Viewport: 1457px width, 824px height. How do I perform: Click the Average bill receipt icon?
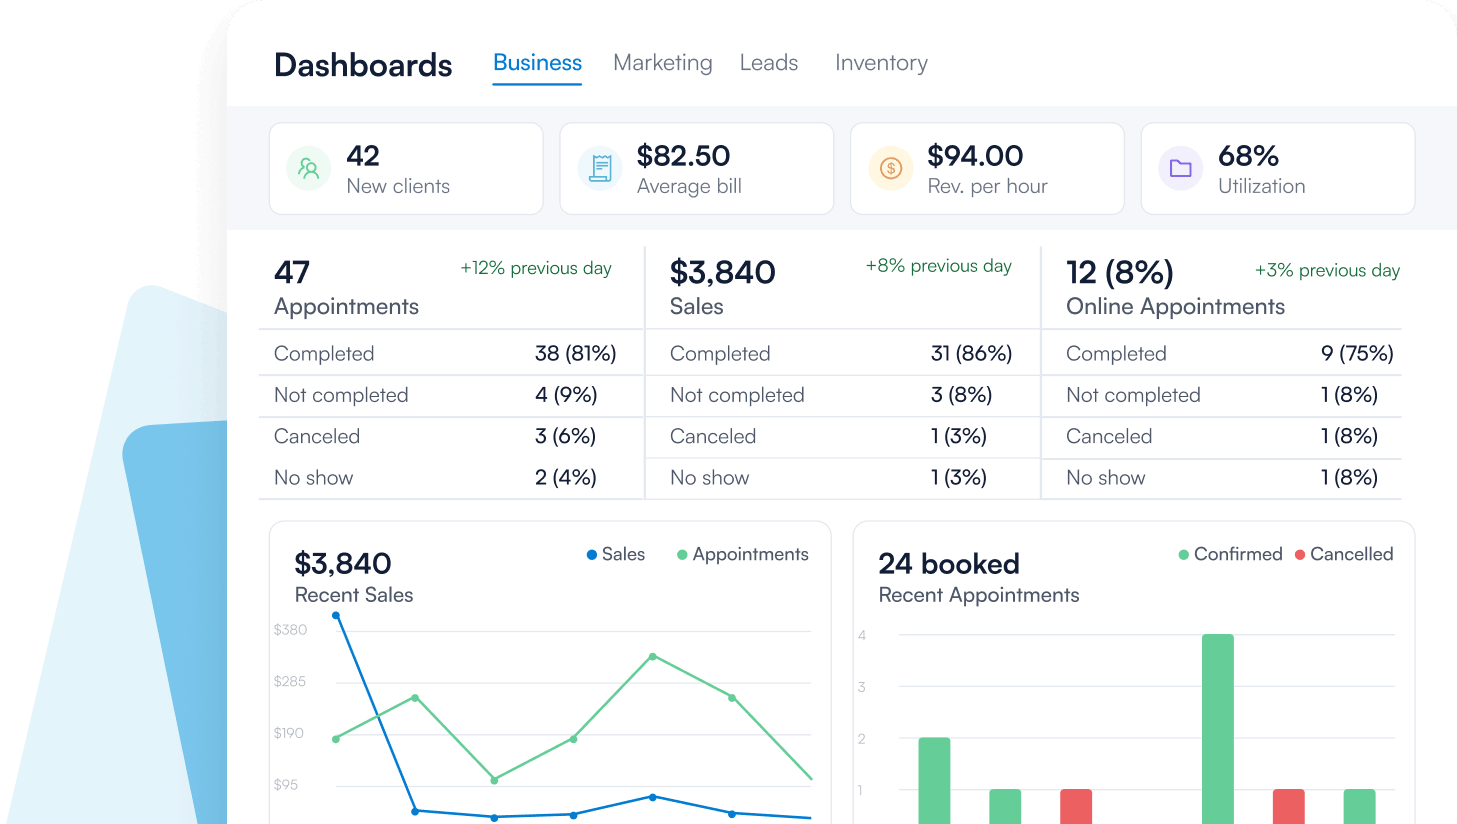600,168
